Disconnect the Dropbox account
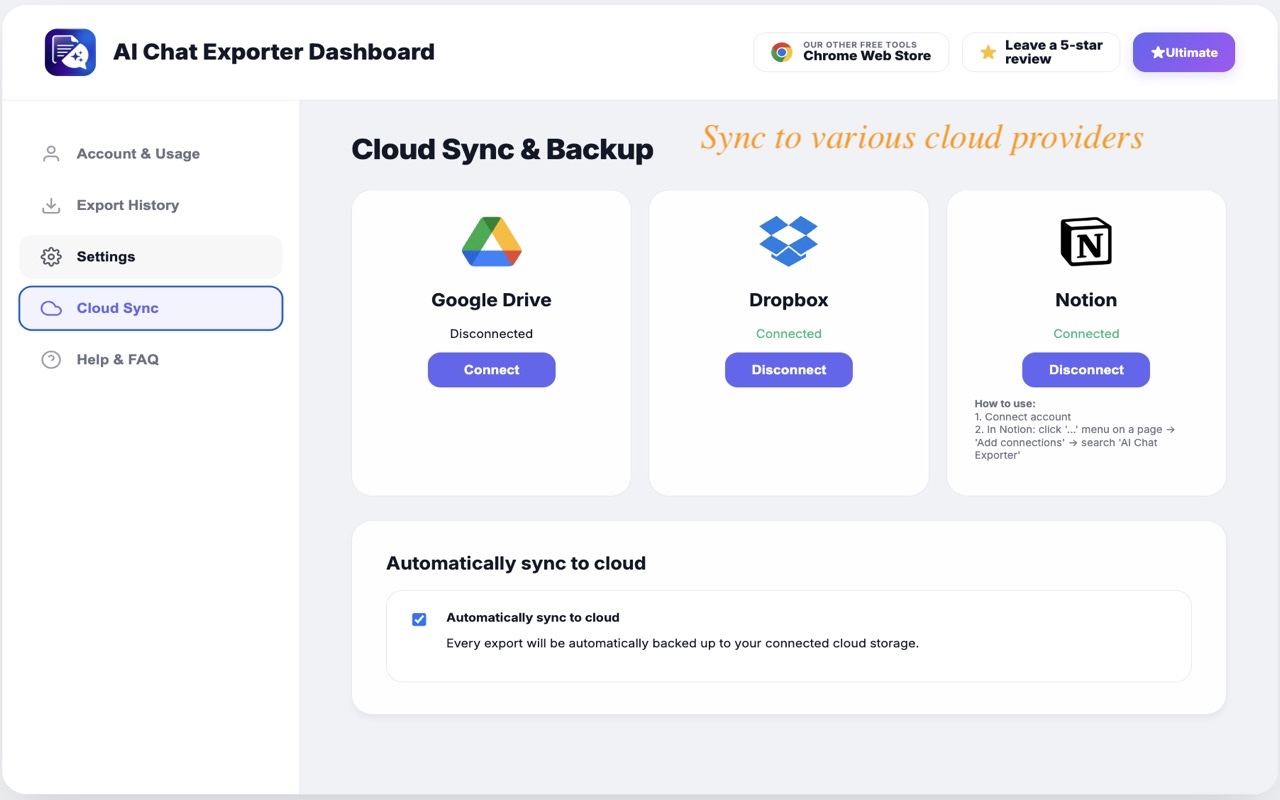The width and height of the screenshot is (1280, 800). pyautogui.click(x=788, y=370)
